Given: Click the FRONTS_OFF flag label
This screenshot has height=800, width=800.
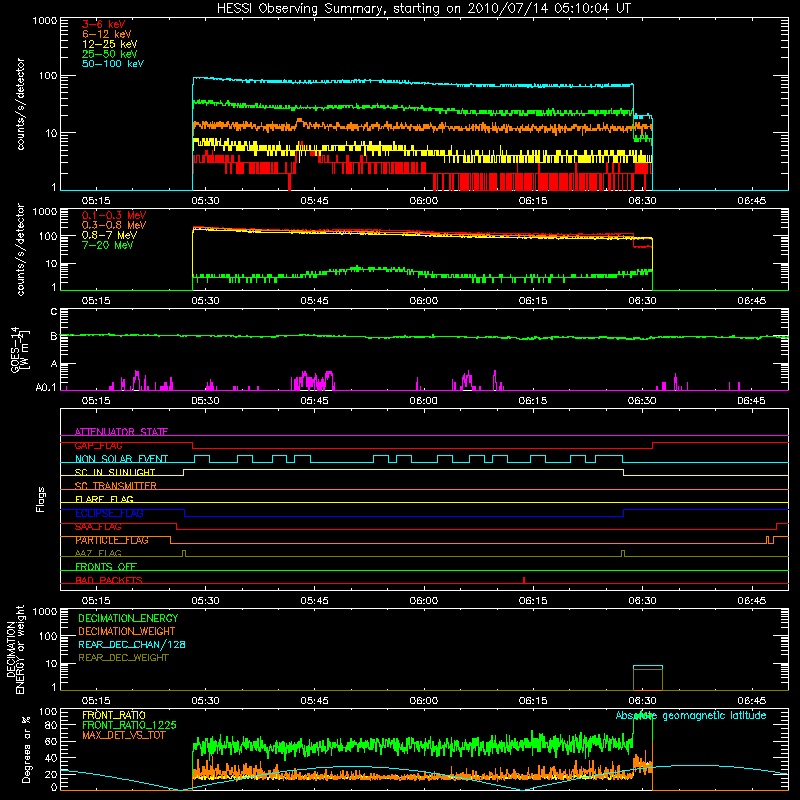Looking at the screenshot, I should 106,567.
